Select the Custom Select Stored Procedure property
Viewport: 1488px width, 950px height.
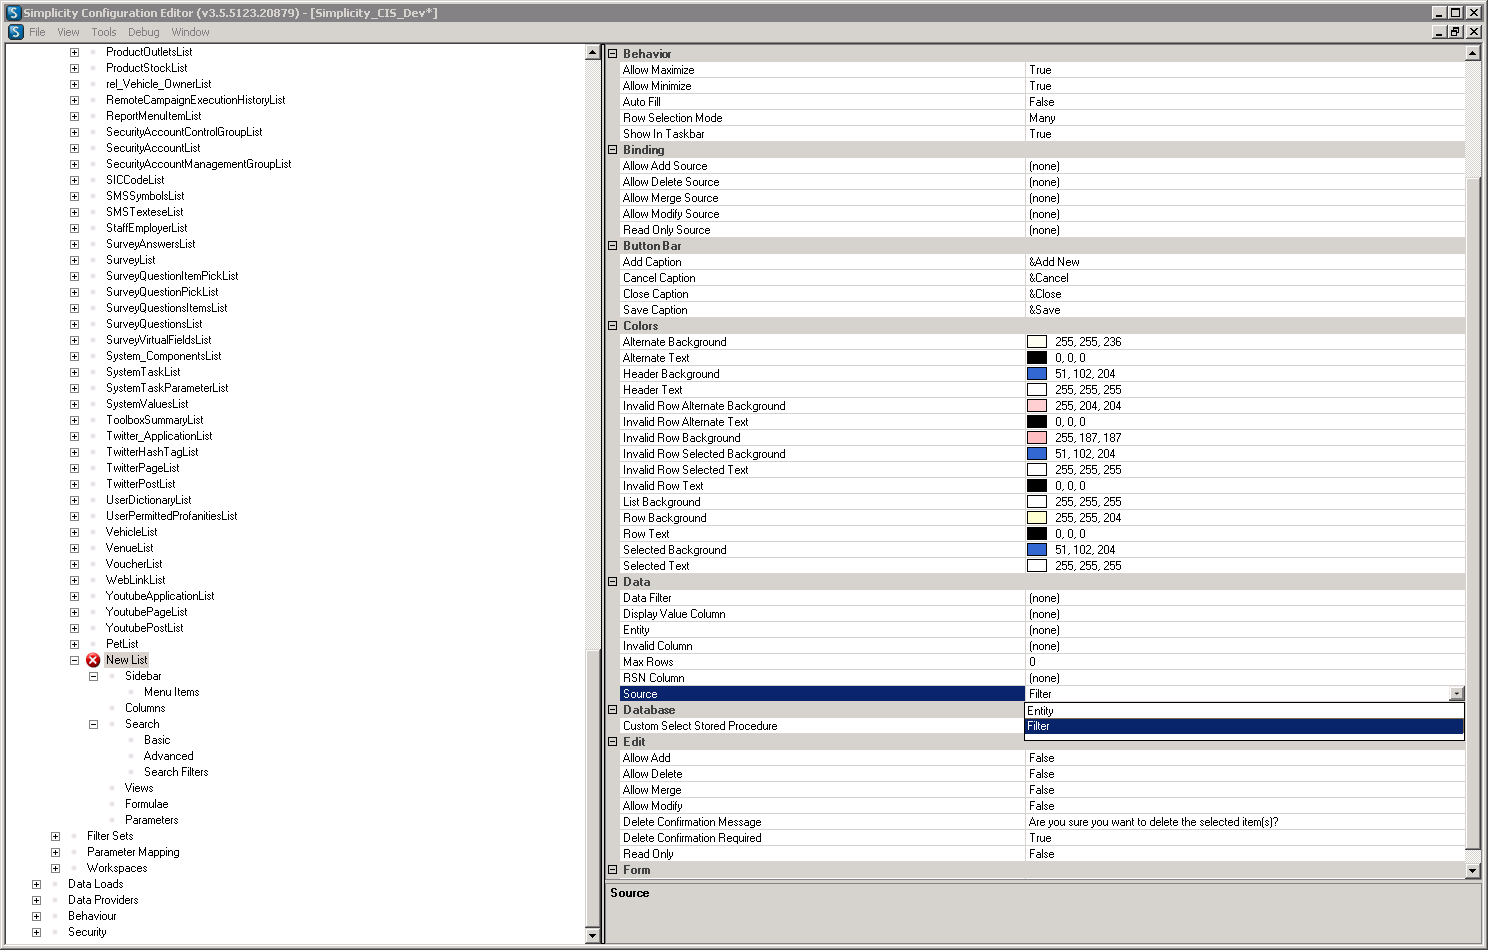700,726
